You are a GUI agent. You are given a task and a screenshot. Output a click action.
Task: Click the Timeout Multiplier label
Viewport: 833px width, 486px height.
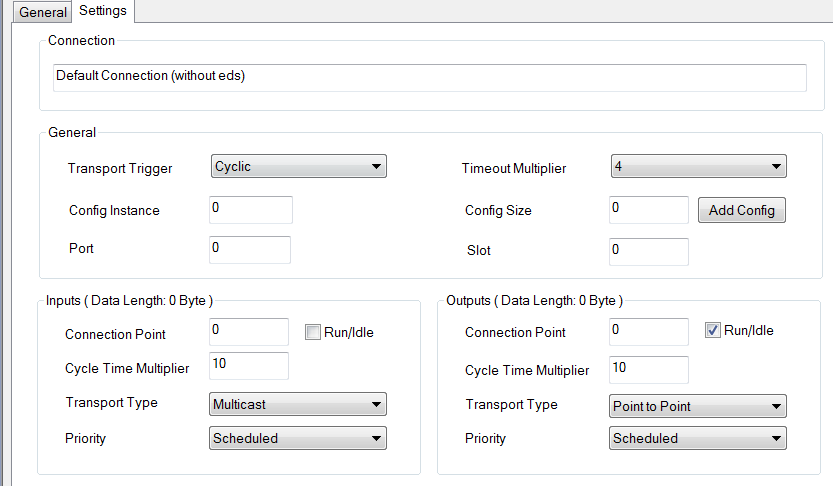tap(514, 168)
